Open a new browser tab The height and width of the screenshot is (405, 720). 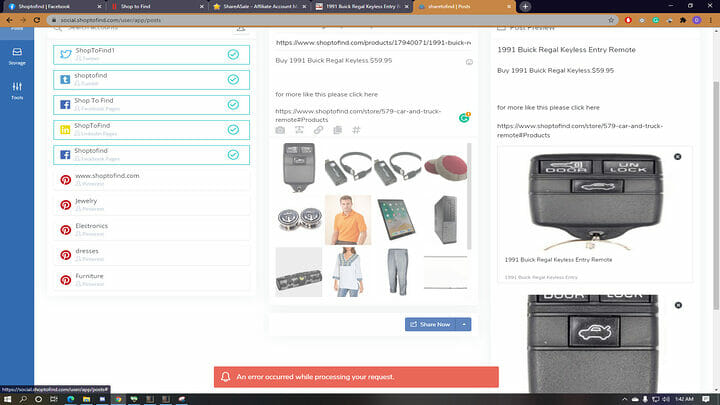[x=525, y=6]
